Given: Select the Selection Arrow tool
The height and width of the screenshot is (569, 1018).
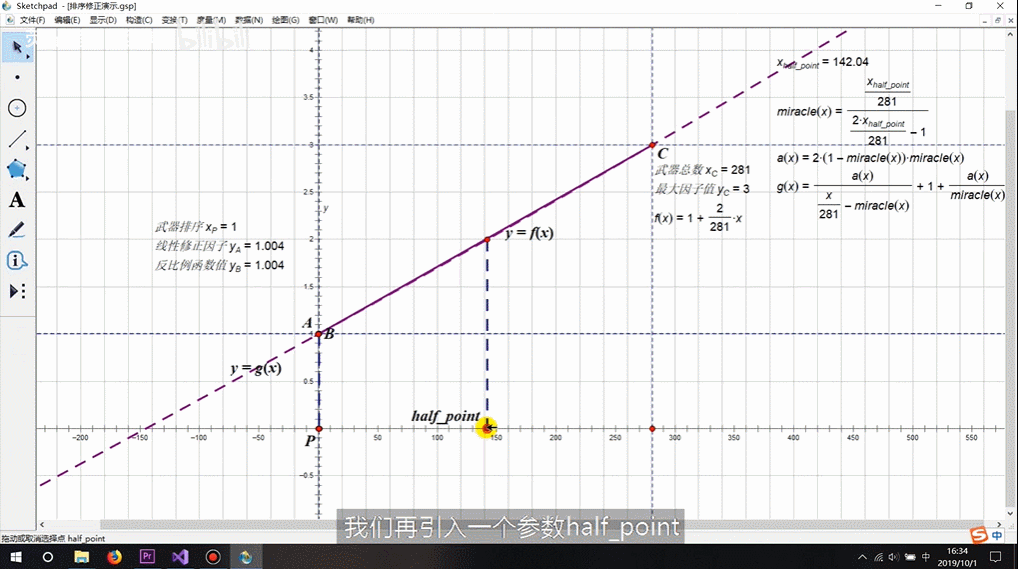Looking at the screenshot, I should pos(18,47).
